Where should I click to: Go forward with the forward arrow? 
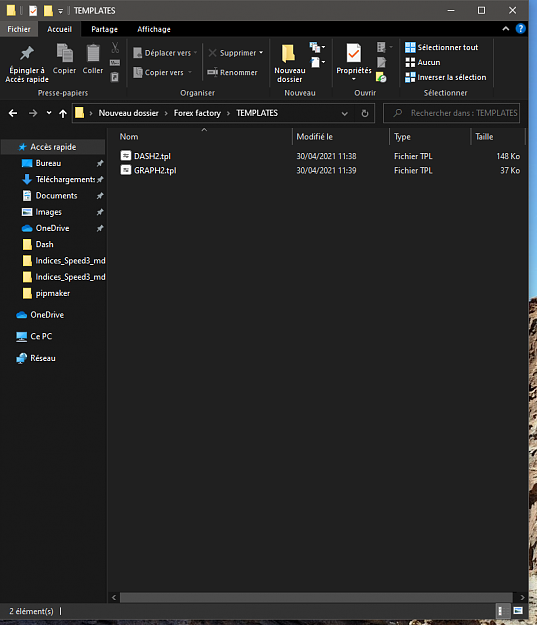click(x=33, y=113)
